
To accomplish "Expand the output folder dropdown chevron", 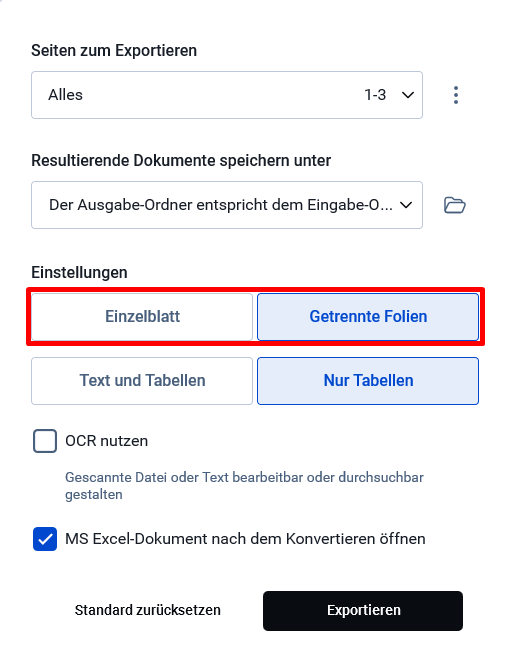I will click(x=406, y=205).
